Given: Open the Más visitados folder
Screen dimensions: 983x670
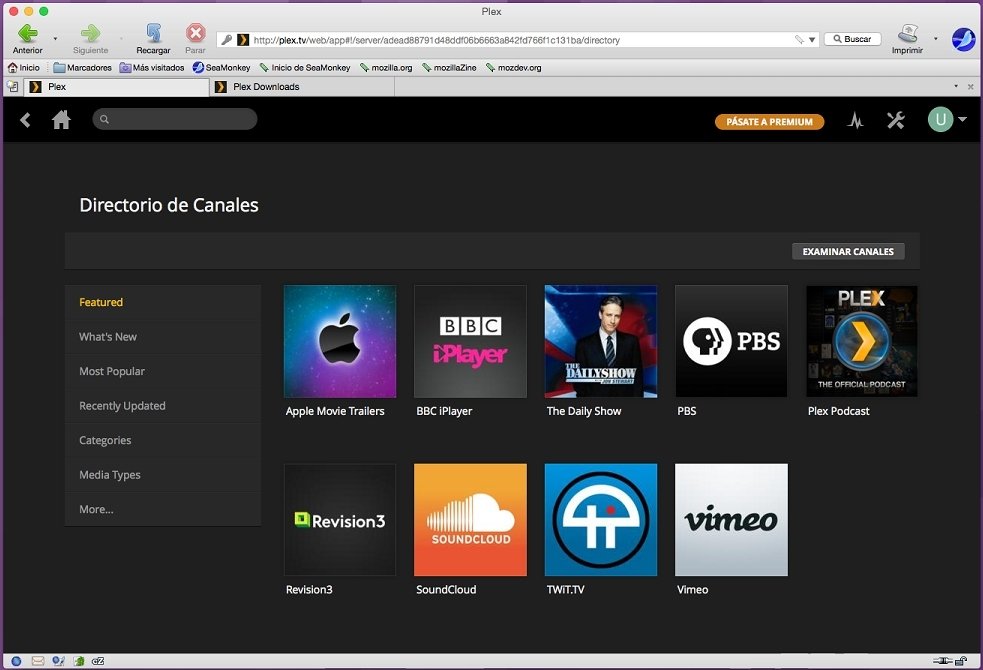Looking at the screenshot, I should pos(152,68).
